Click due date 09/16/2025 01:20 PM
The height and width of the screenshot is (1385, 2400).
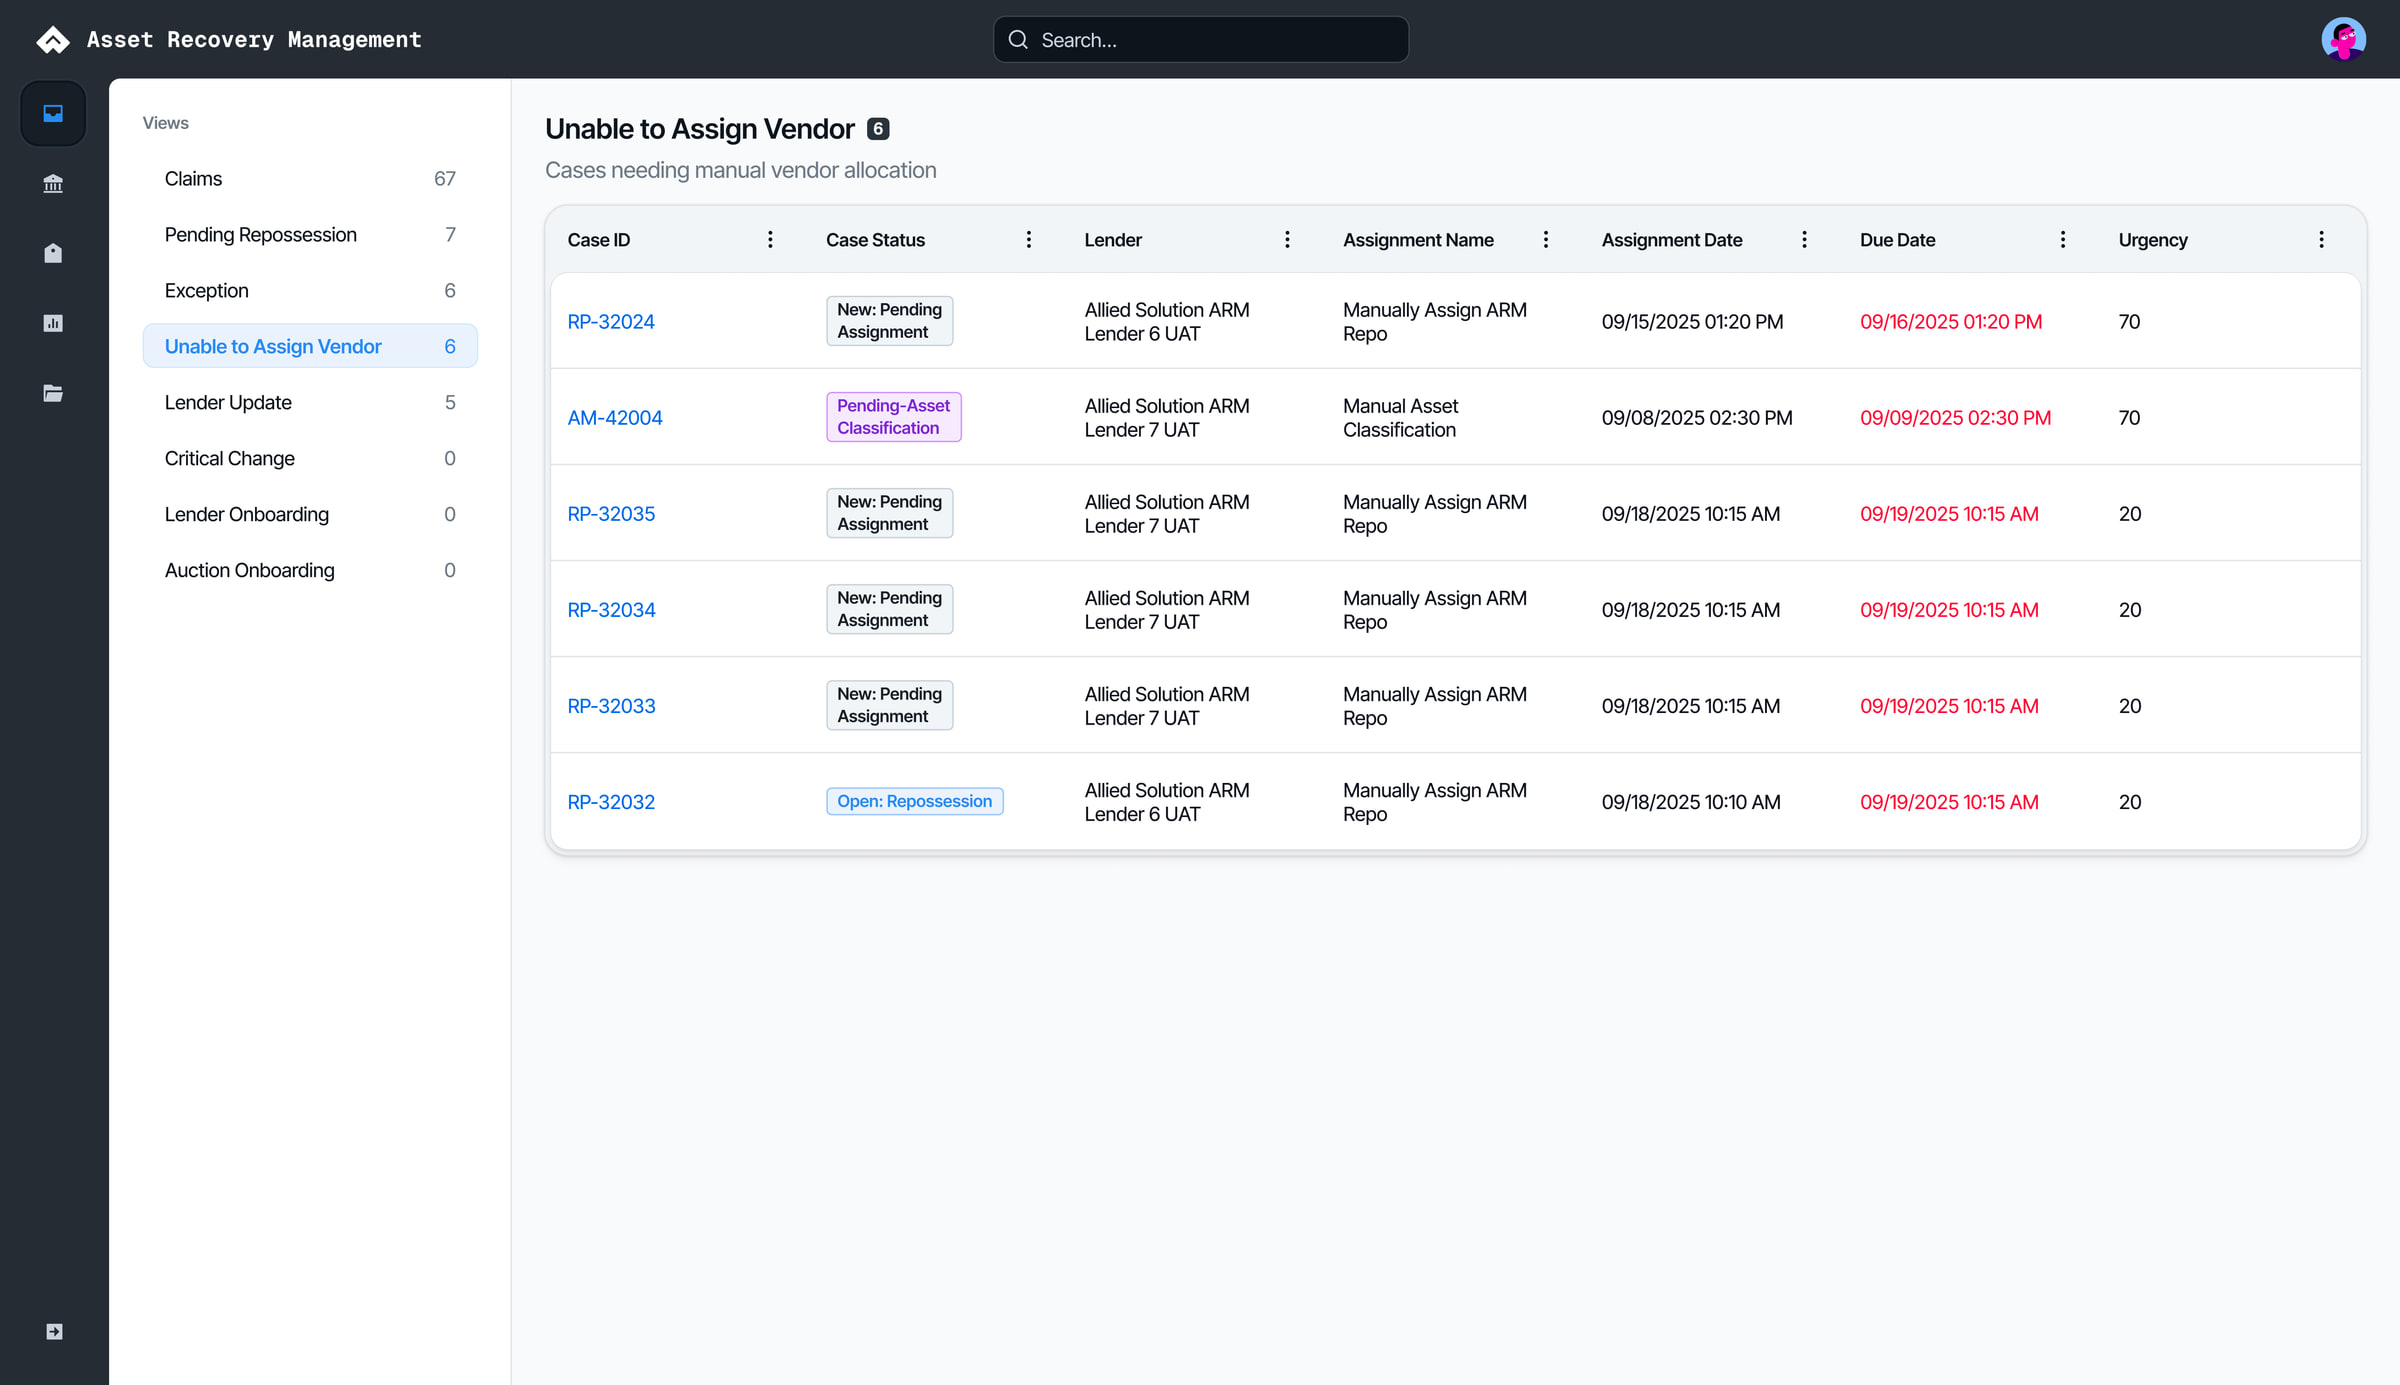pos(1951,321)
